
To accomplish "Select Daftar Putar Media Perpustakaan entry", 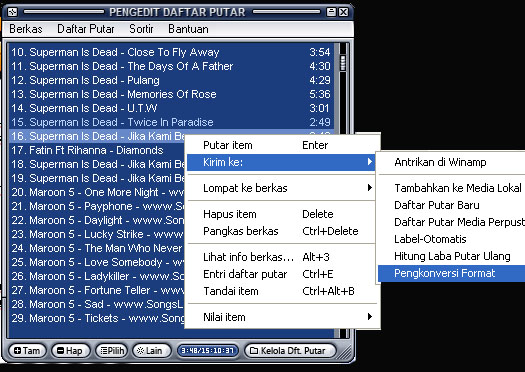I will 451,222.
